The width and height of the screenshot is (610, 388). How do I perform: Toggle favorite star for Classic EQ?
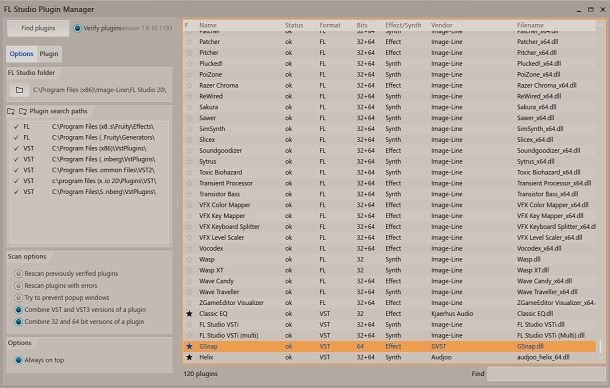[x=189, y=314]
